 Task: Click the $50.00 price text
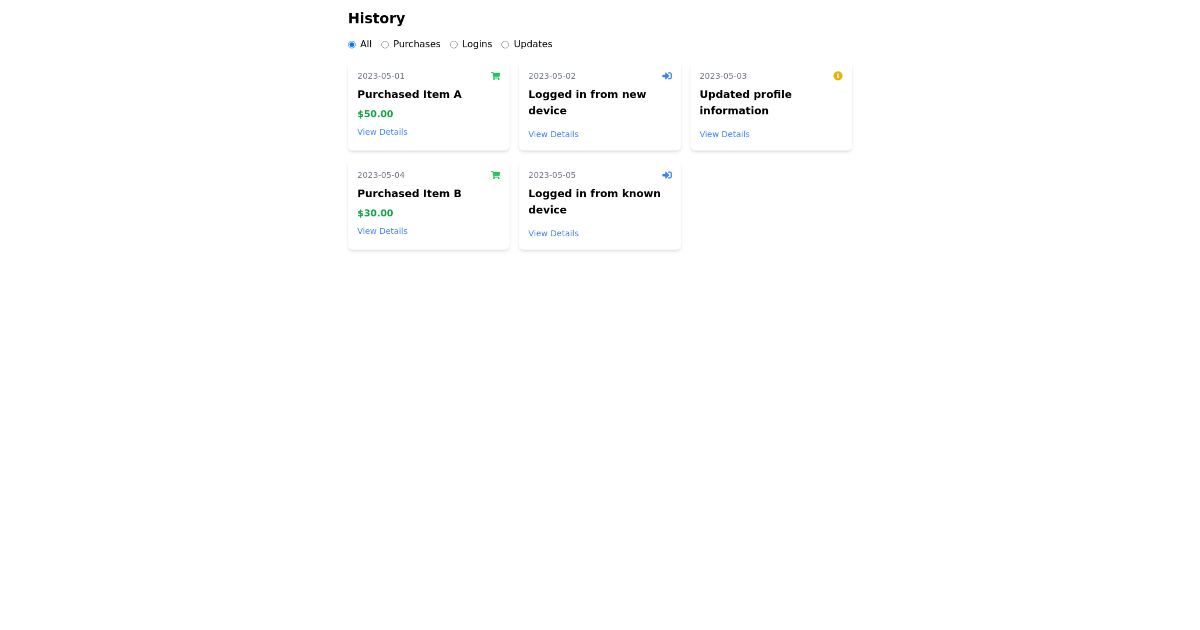375,114
